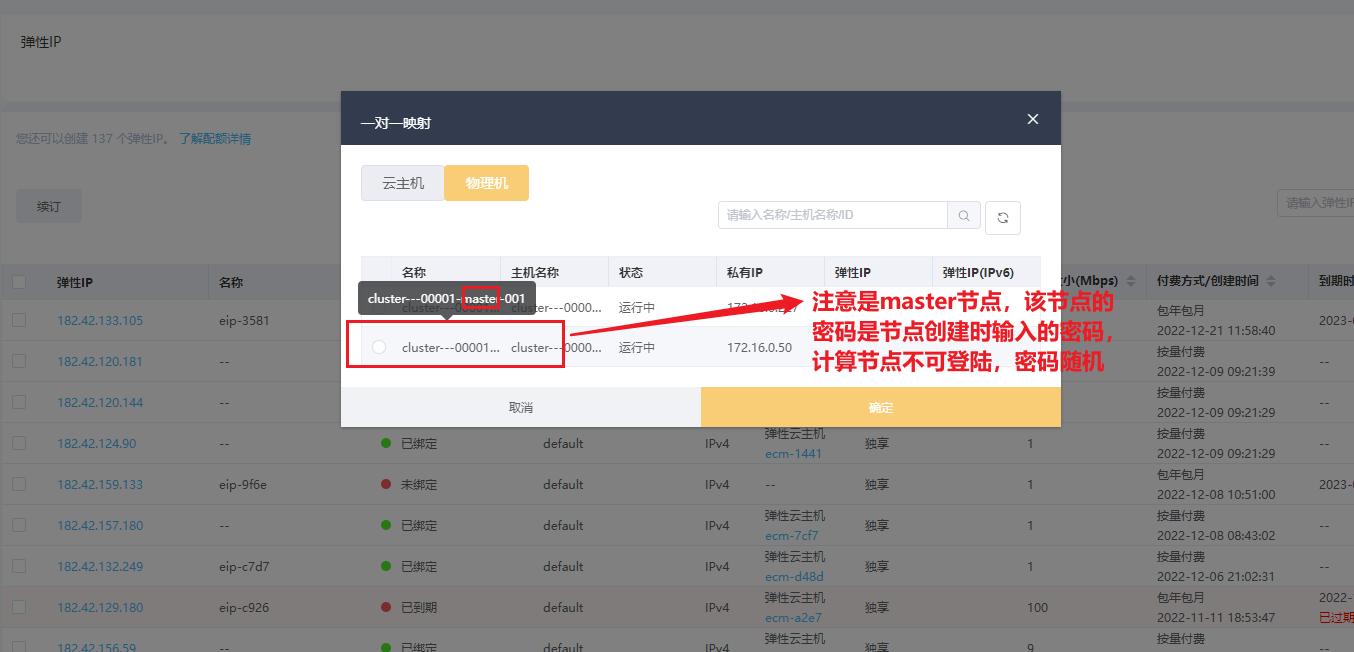Sort by 付费方式/创建时间 column arrows
The height and width of the screenshot is (652, 1354).
pyautogui.click(x=1271, y=282)
